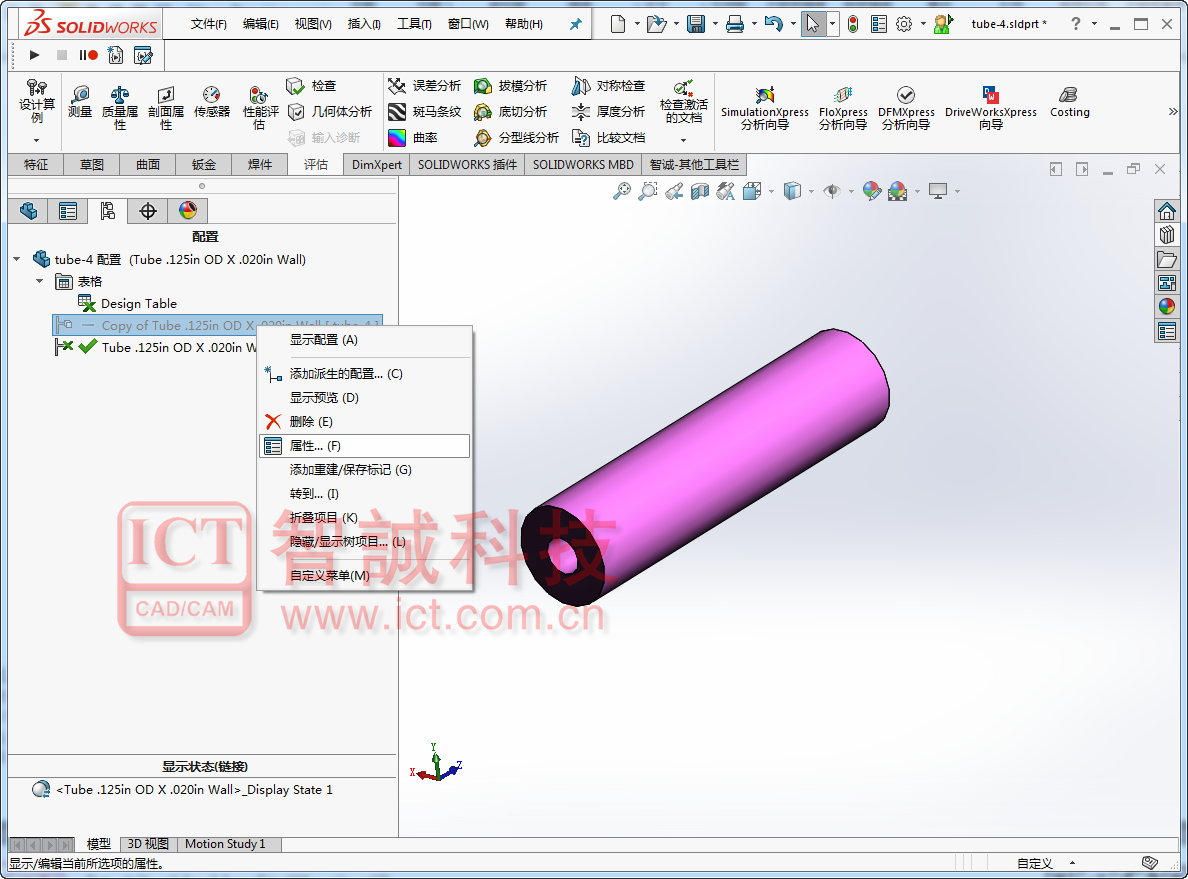Expand the Display Style dropdown arrow
Viewport: 1188px width, 879px height.
click(811, 191)
